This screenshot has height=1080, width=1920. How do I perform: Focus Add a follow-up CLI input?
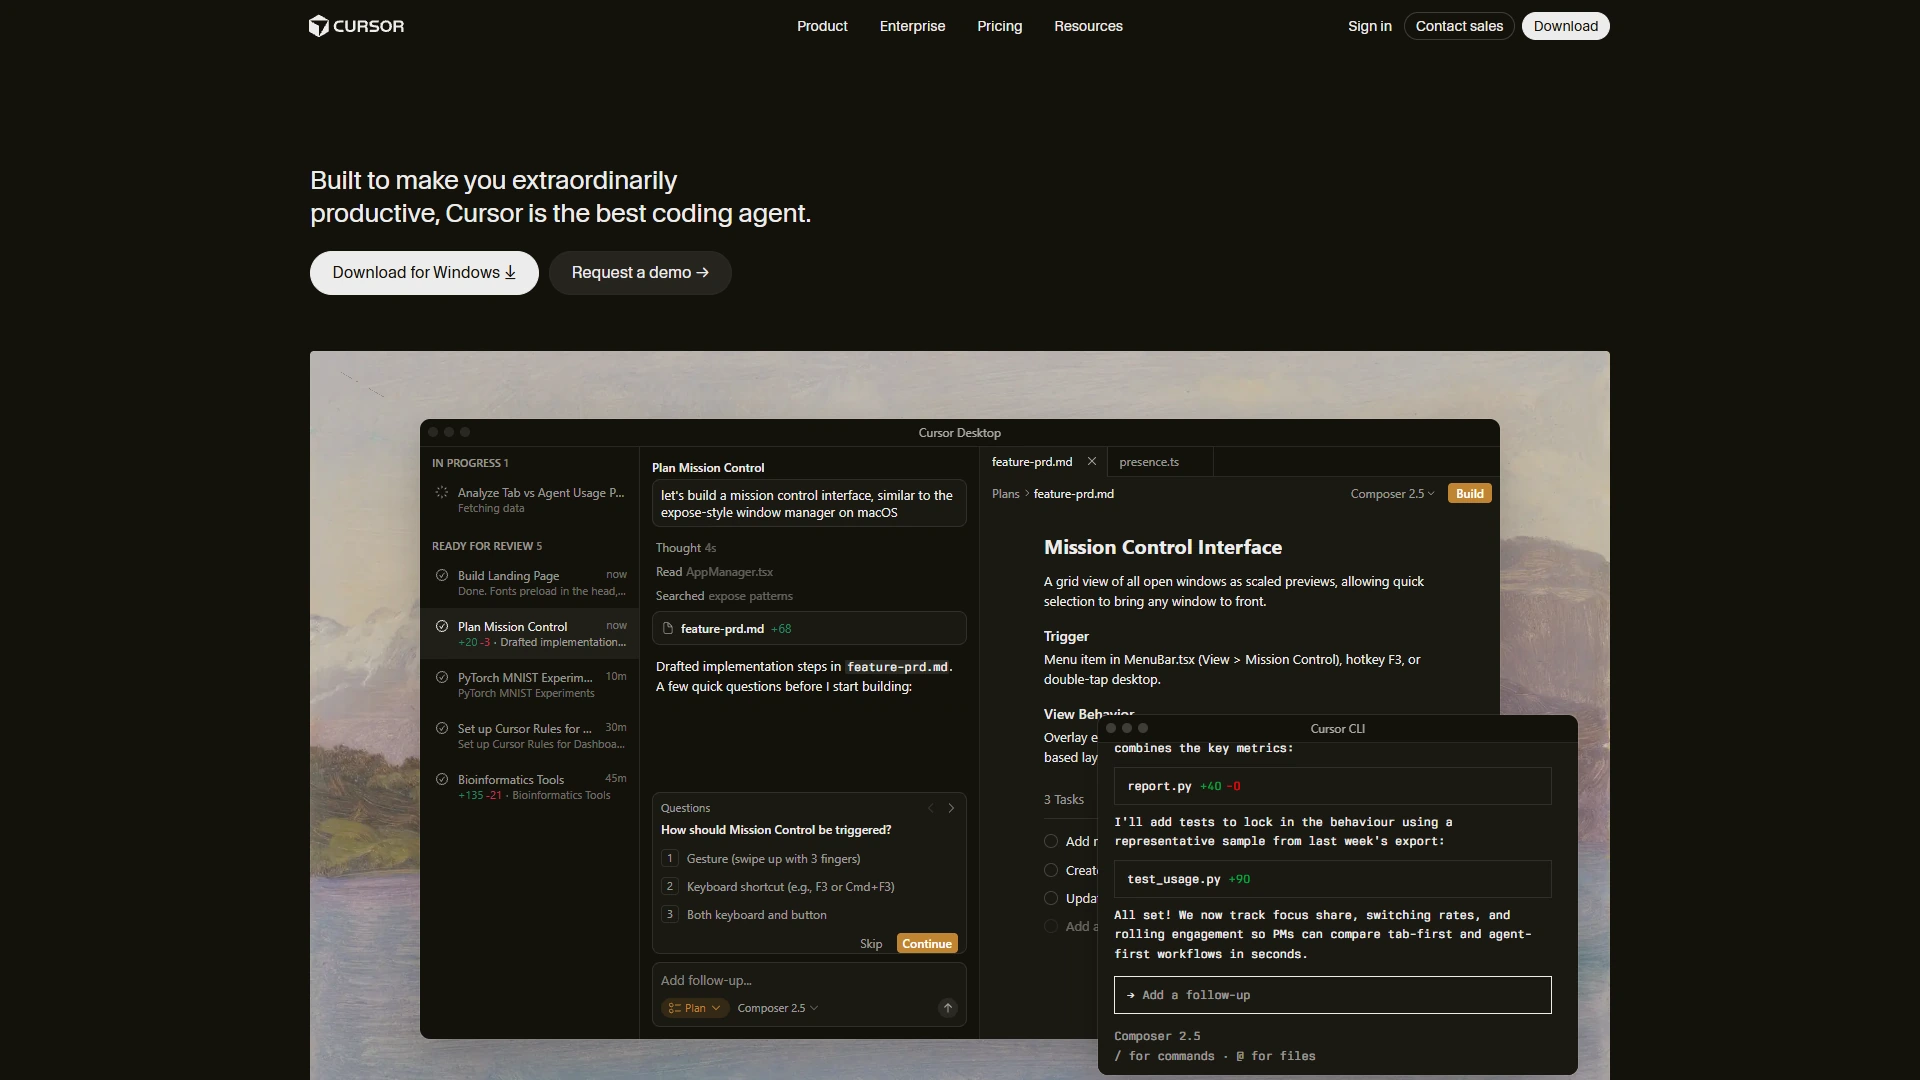[1332, 995]
